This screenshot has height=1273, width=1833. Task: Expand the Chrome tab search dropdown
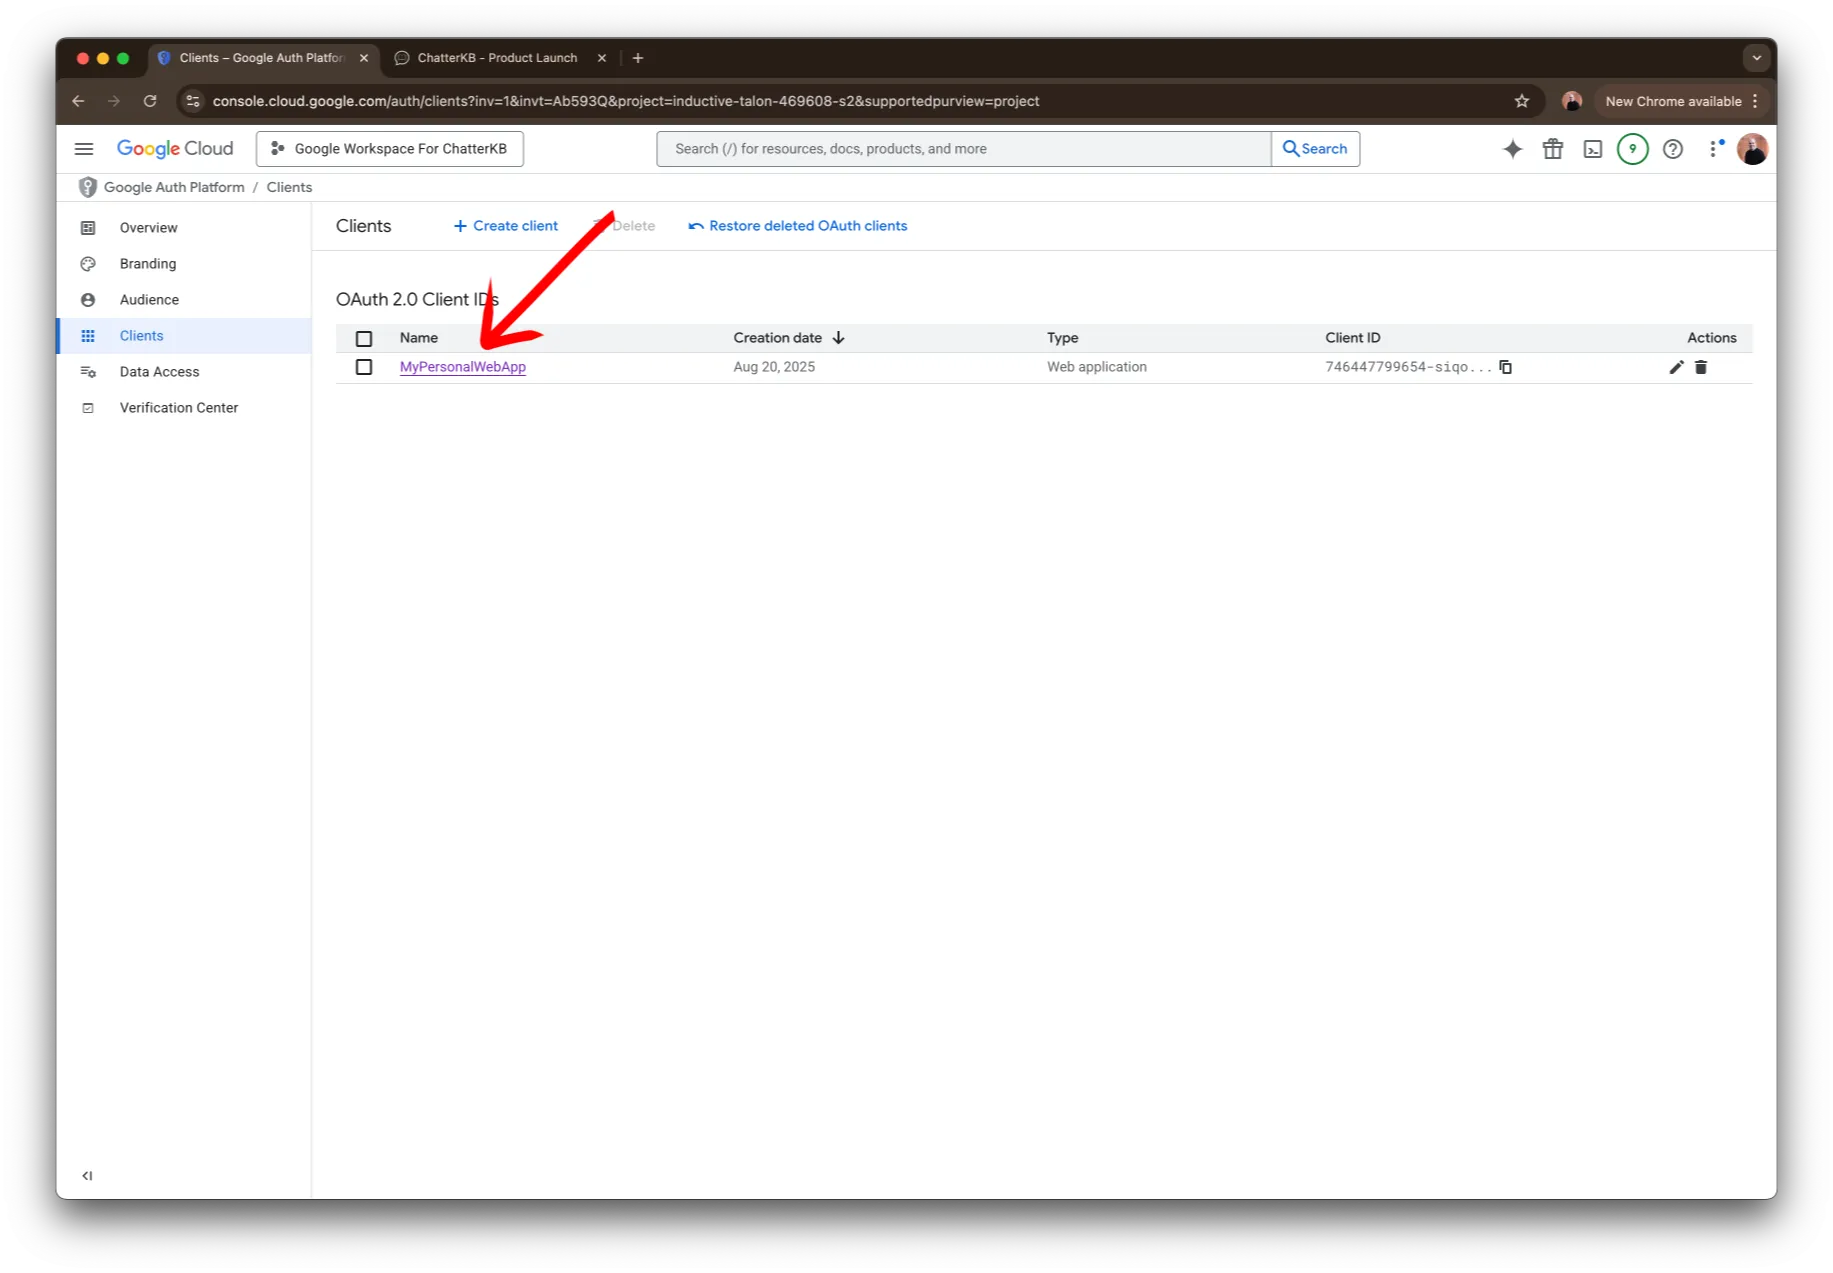(x=1756, y=58)
